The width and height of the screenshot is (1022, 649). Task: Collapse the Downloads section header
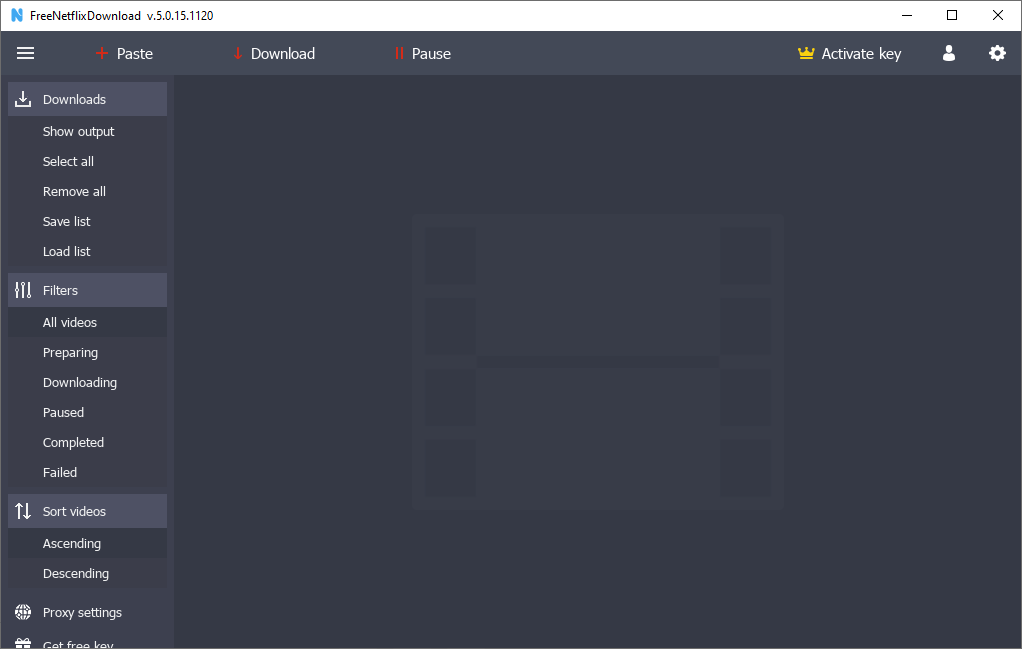click(87, 99)
